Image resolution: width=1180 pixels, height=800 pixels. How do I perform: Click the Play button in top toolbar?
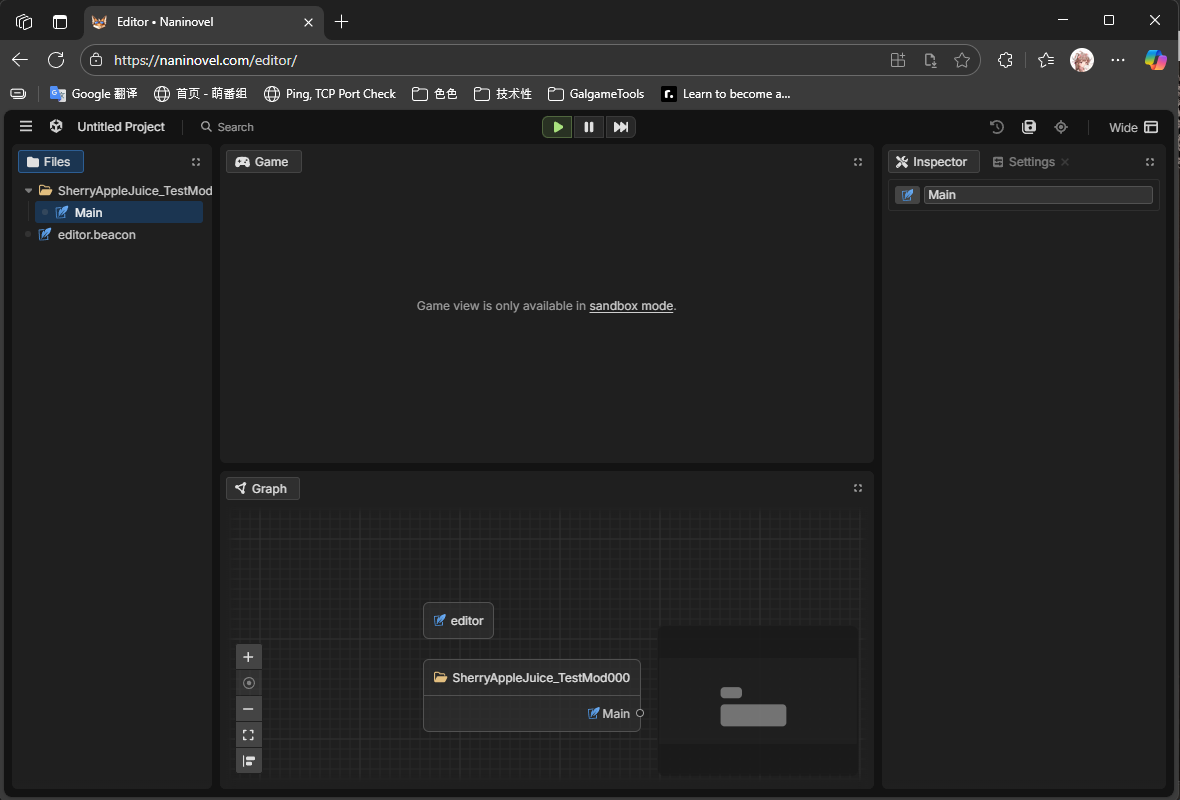[x=557, y=127]
